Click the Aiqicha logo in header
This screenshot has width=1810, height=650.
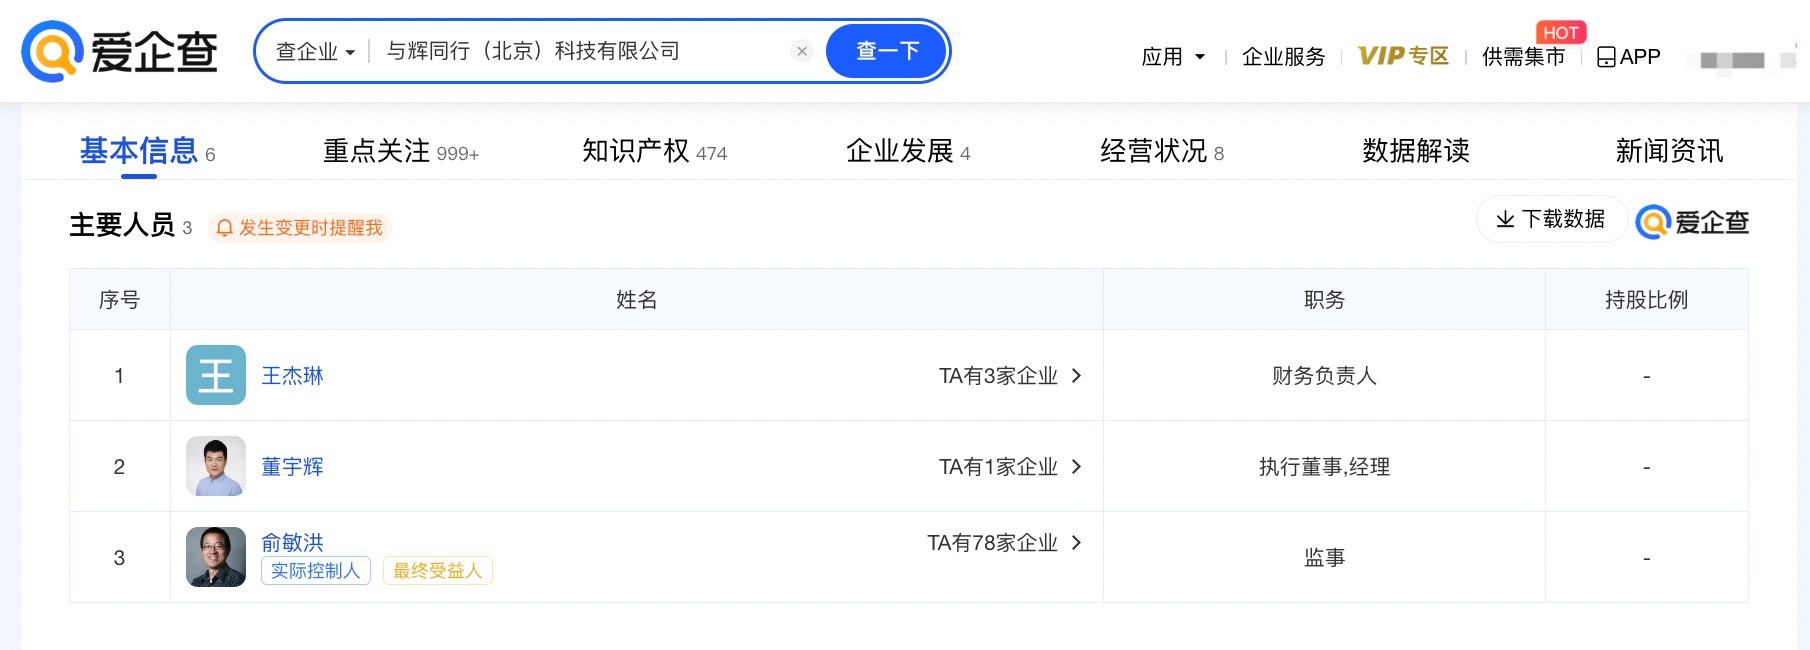point(120,52)
